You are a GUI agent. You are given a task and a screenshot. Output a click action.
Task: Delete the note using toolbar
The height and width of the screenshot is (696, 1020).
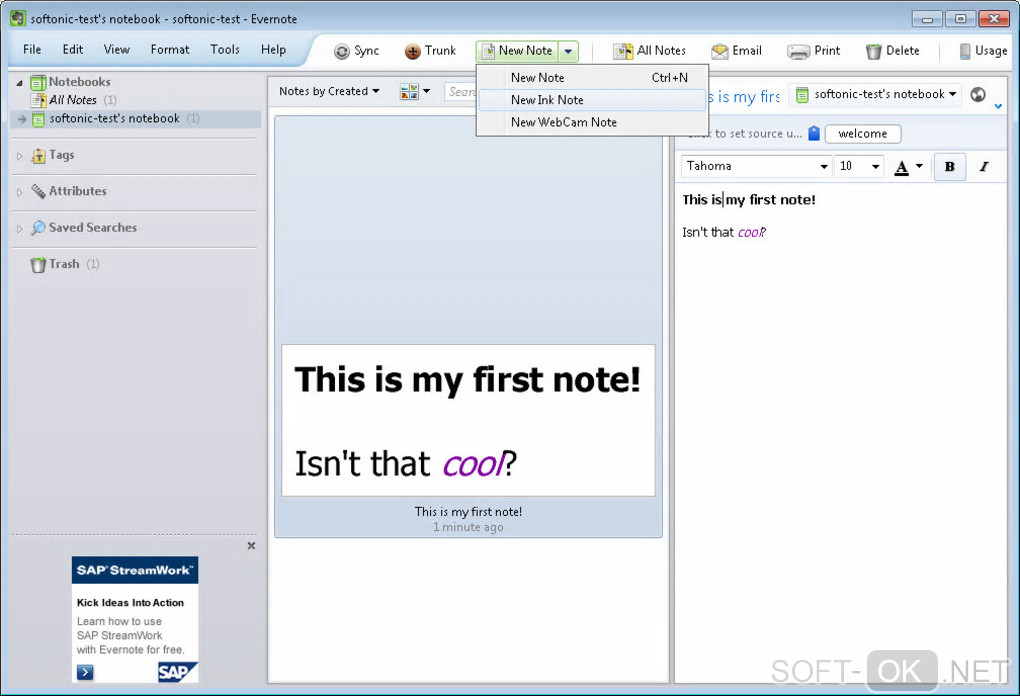pyautogui.click(x=892, y=51)
